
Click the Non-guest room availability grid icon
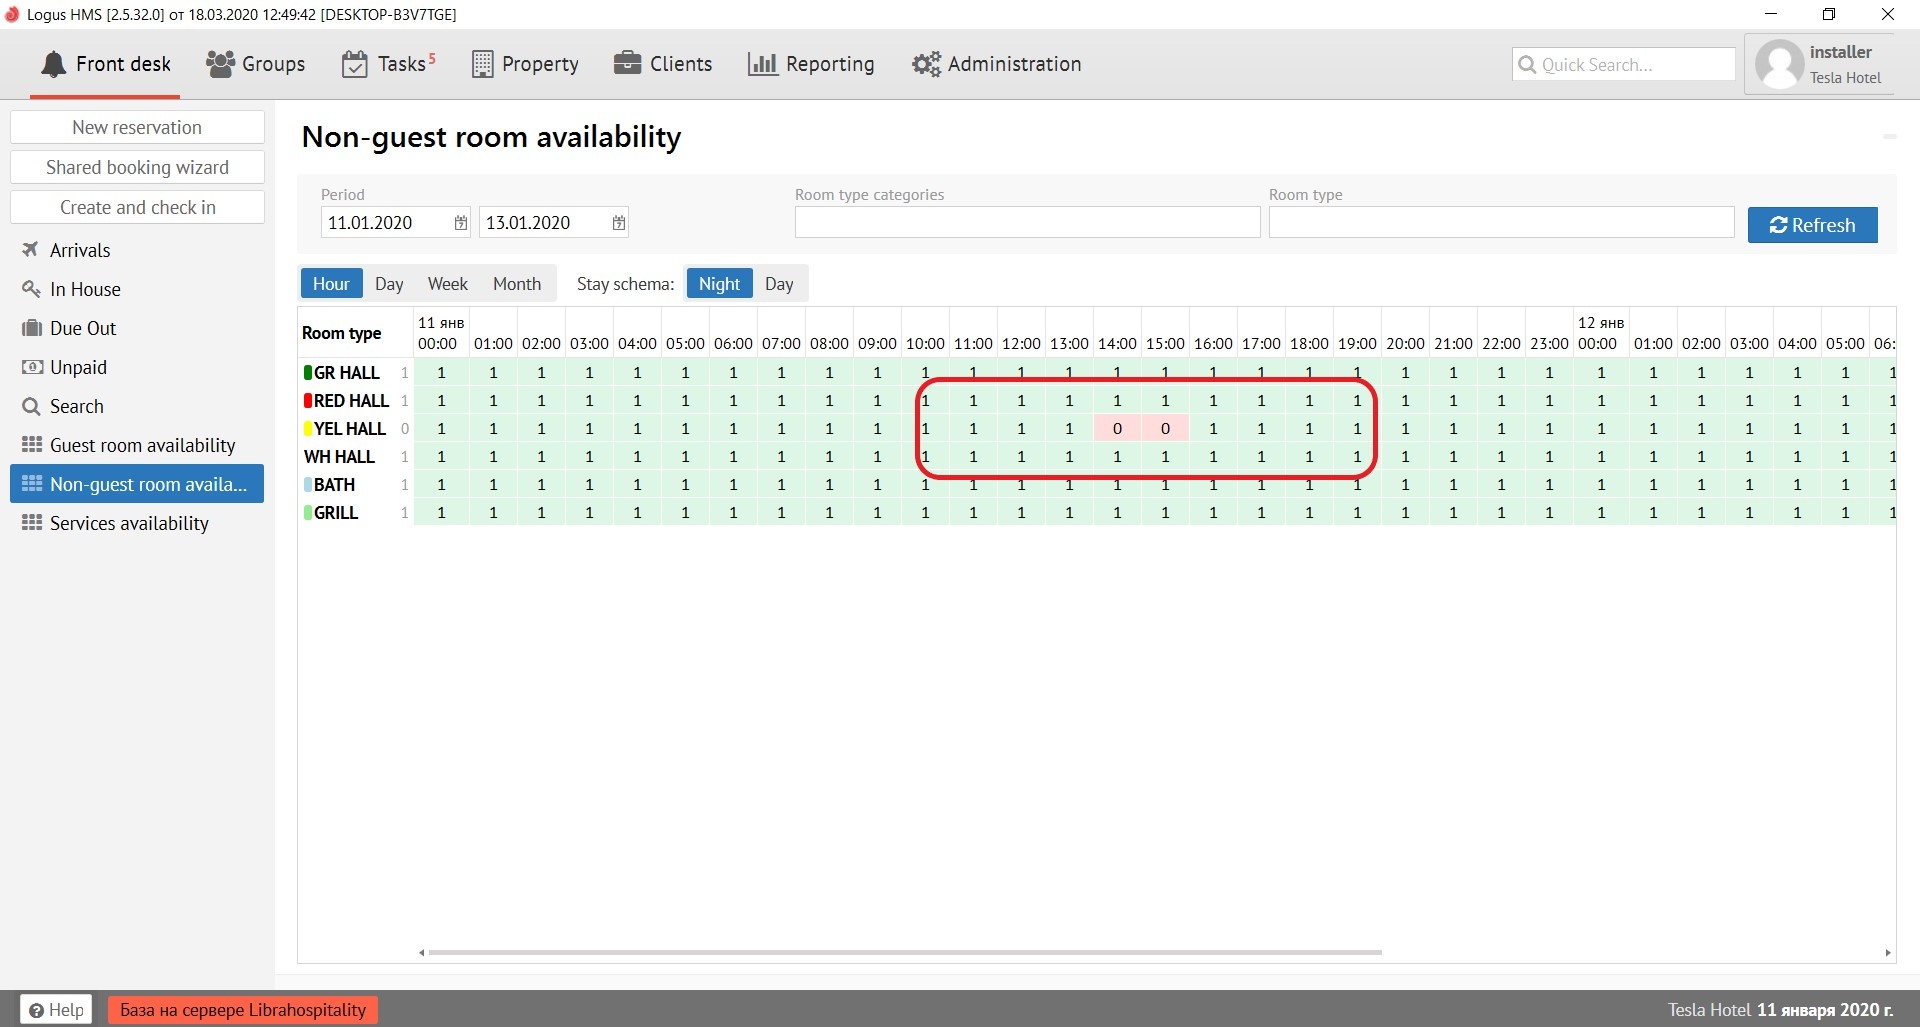pos(32,484)
